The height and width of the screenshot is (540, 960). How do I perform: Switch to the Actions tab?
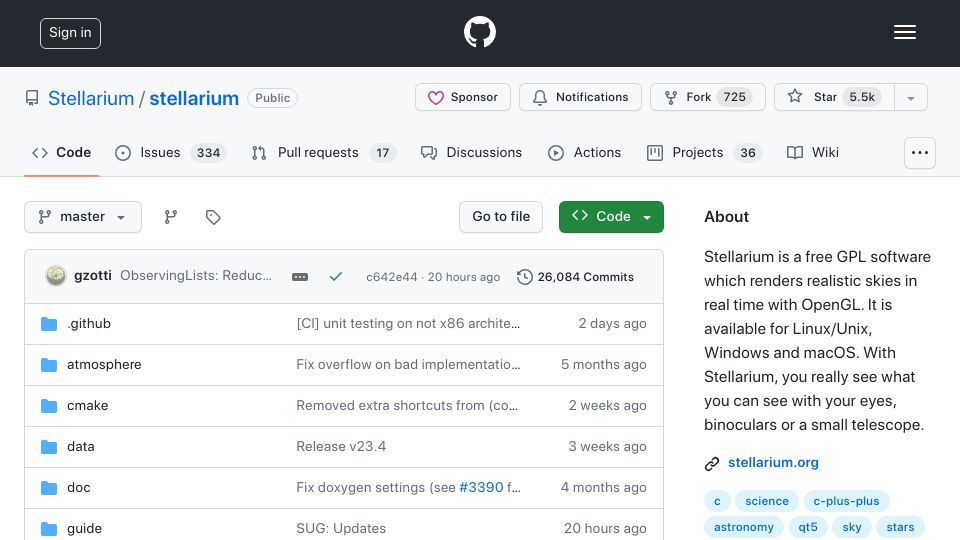pos(585,152)
